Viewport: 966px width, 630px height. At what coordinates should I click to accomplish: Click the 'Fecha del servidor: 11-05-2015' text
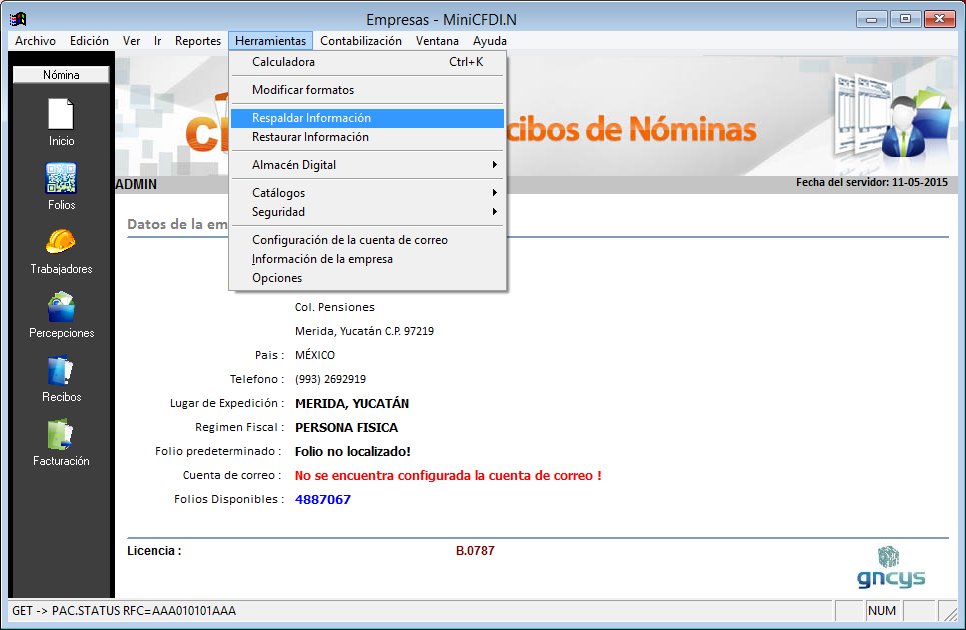872,182
